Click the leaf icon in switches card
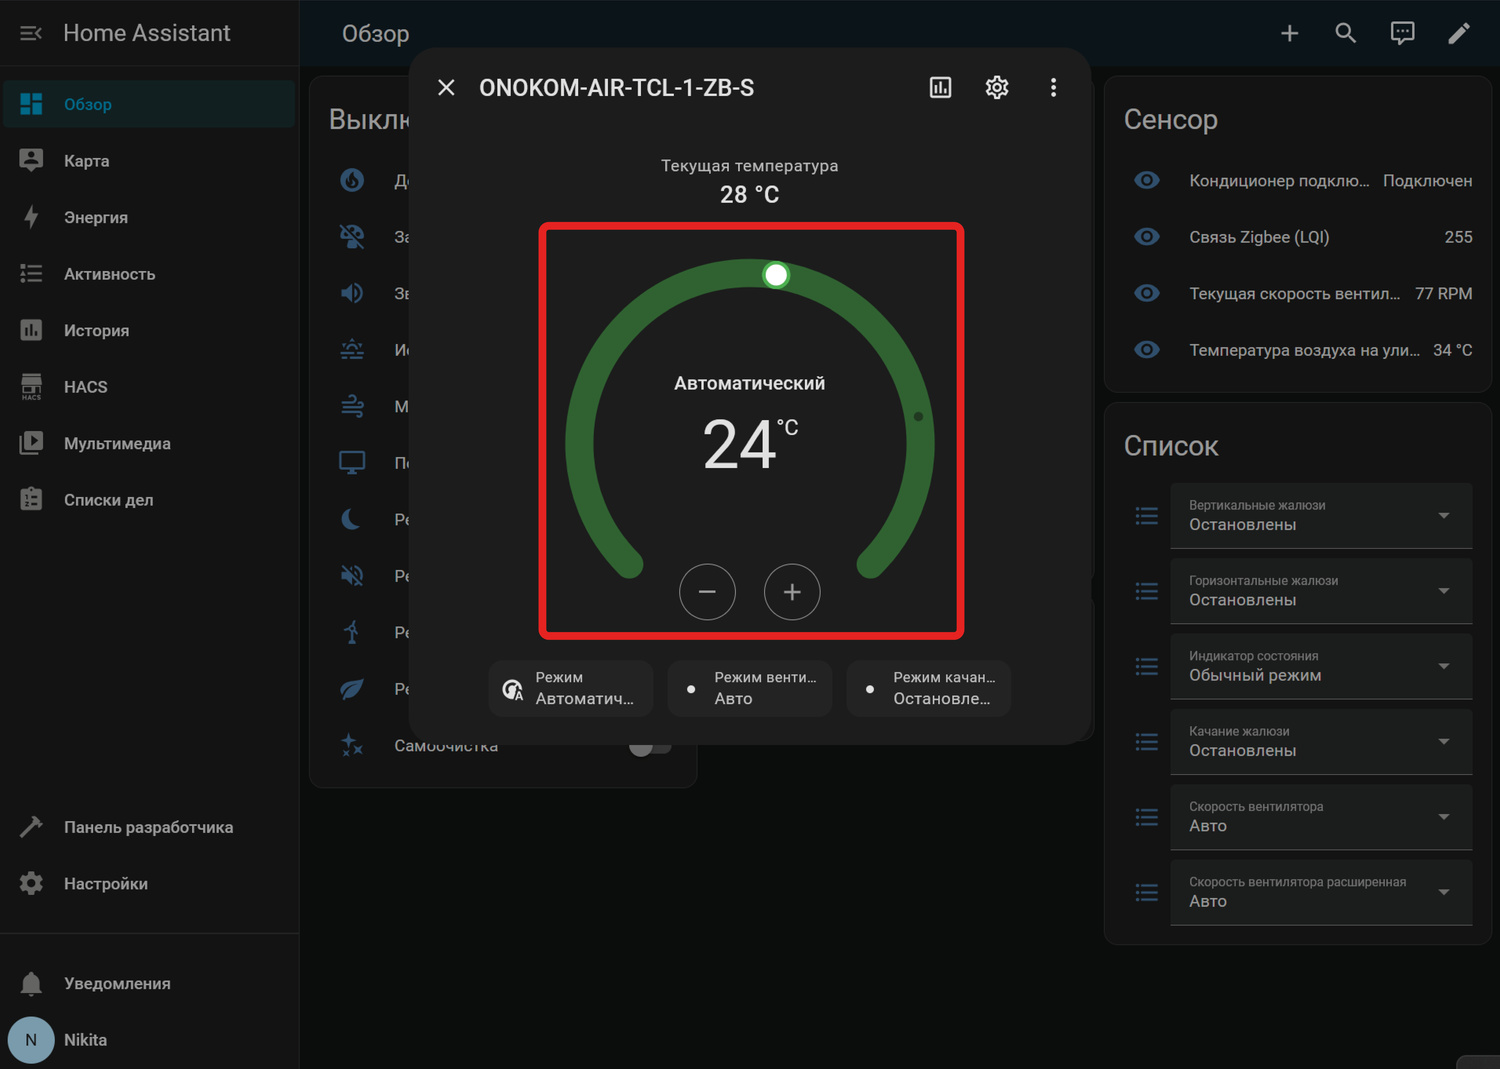 click(352, 689)
